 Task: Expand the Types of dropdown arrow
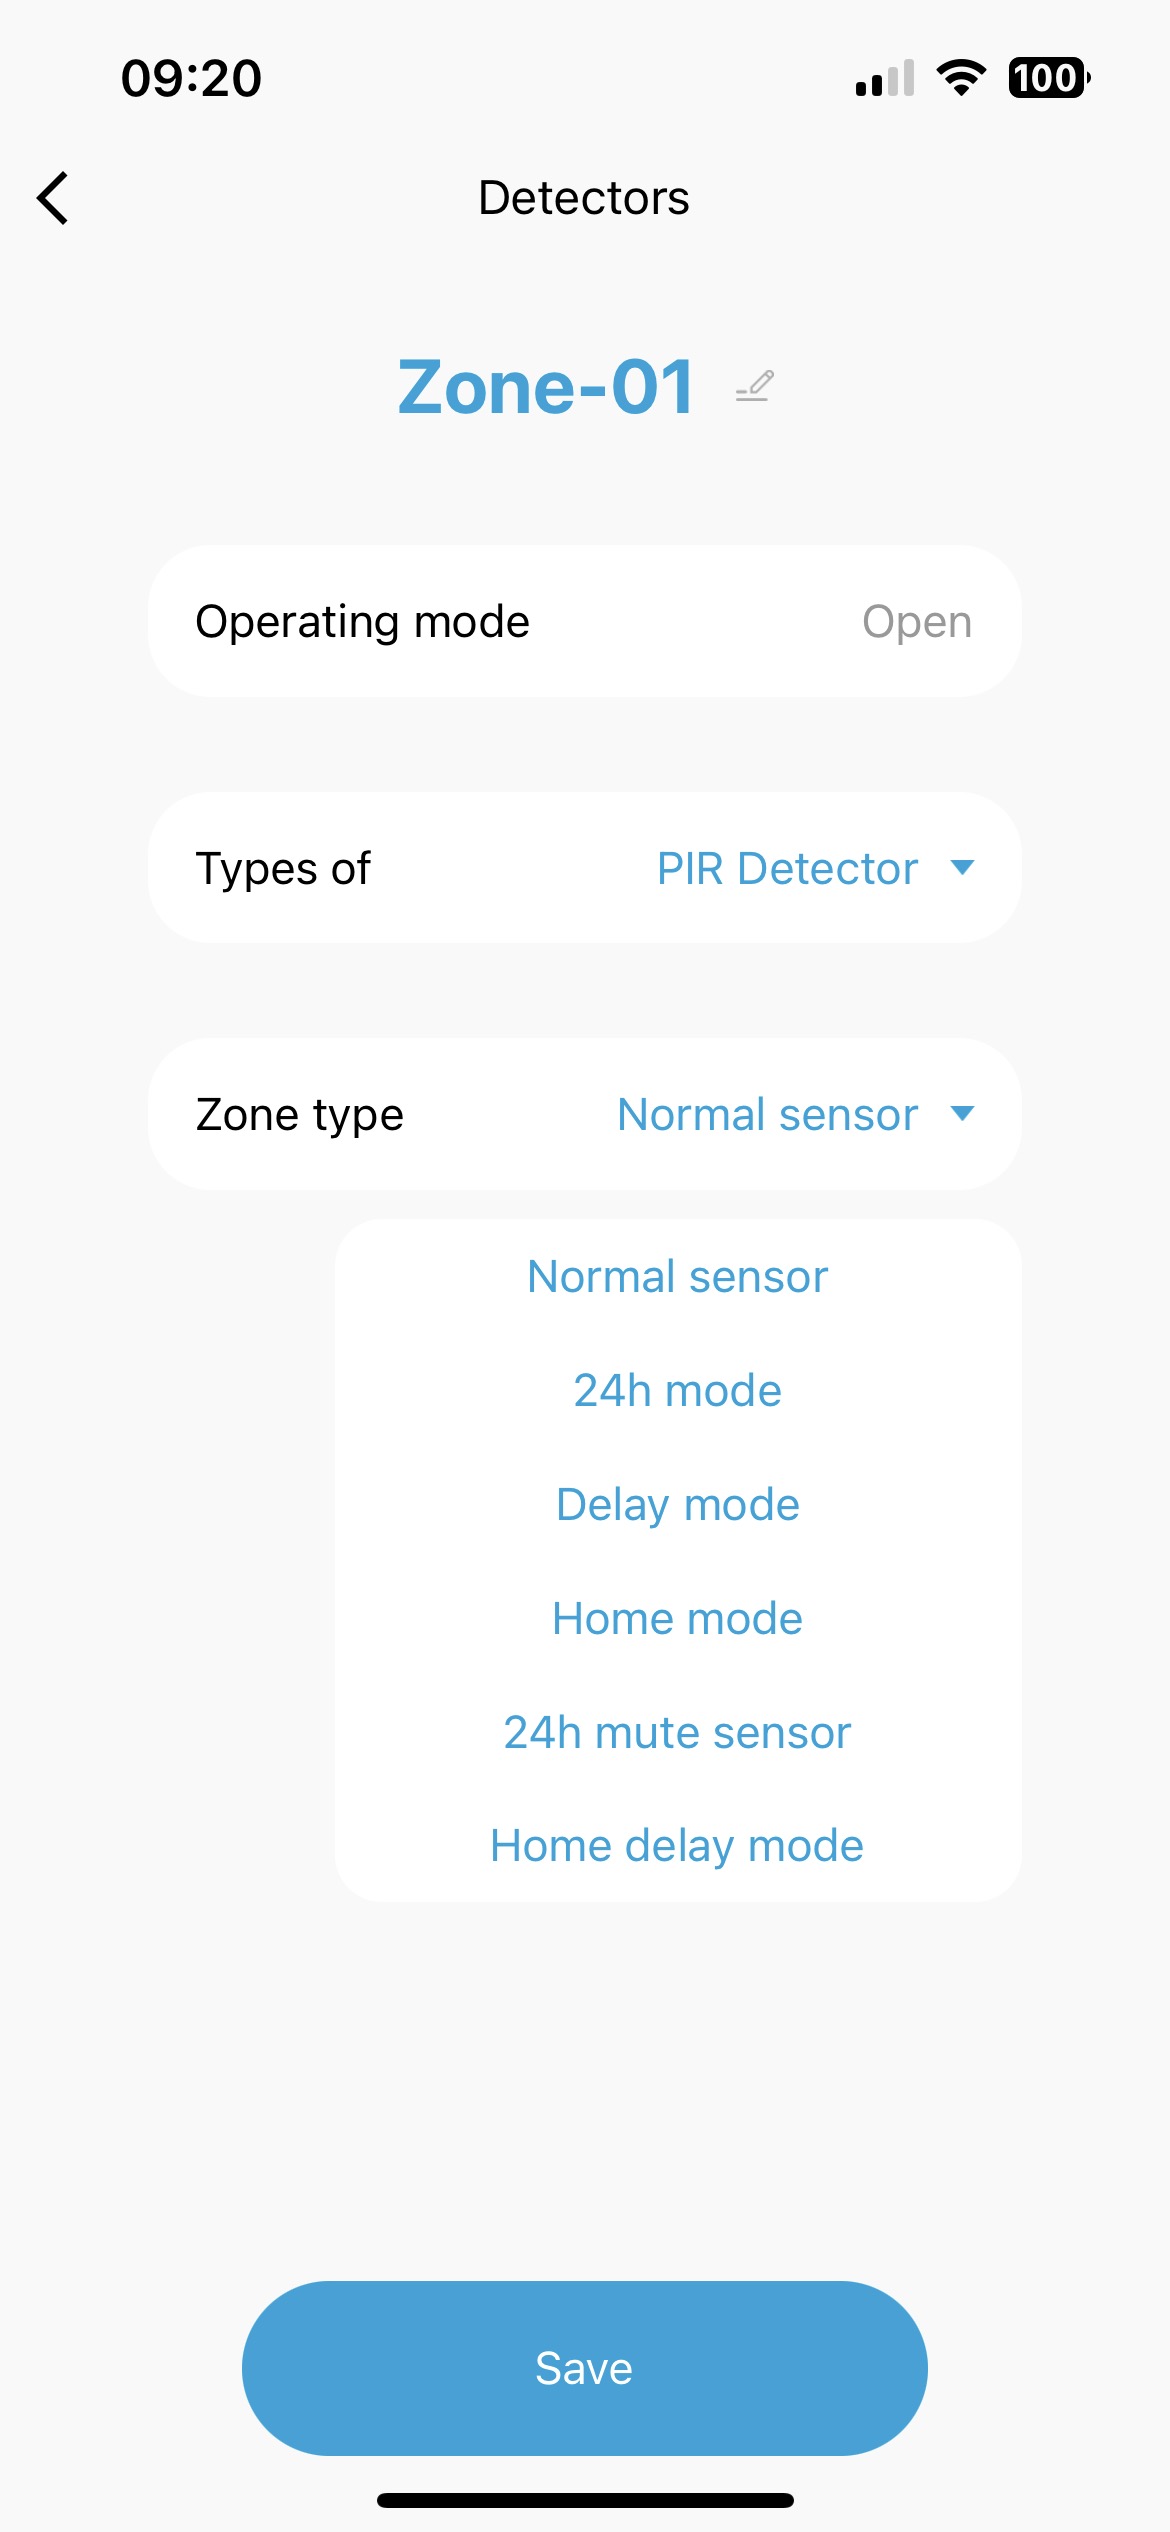click(x=962, y=867)
